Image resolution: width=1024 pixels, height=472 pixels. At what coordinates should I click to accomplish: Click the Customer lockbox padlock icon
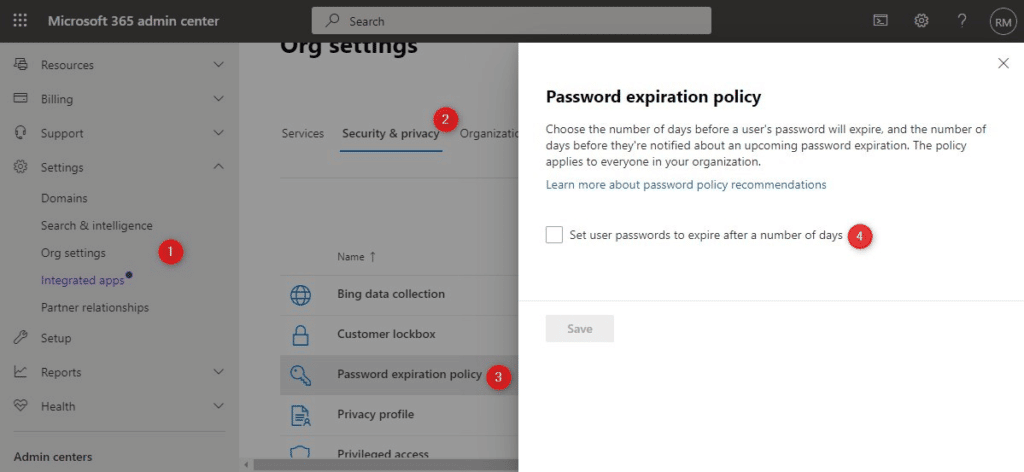(x=300, y=335)
